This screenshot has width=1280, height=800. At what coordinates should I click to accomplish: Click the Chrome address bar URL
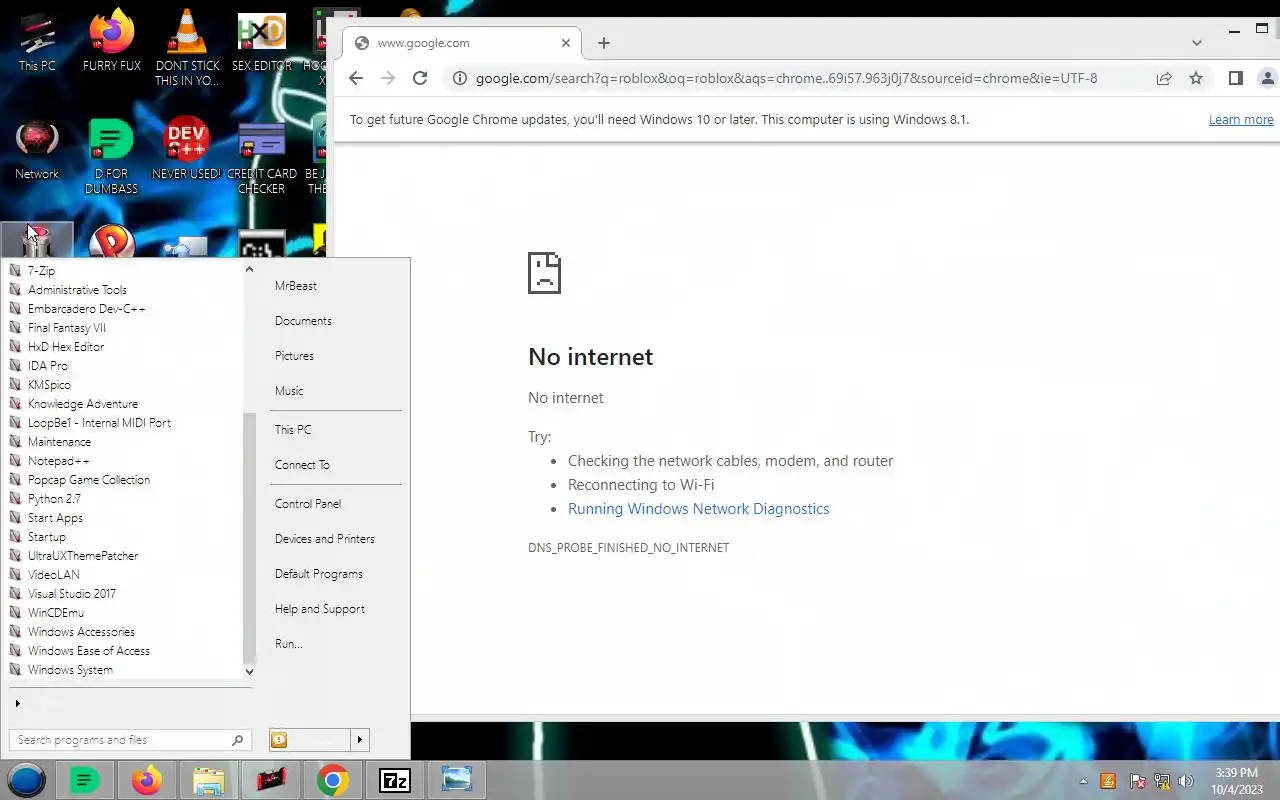tap(786, 78)
